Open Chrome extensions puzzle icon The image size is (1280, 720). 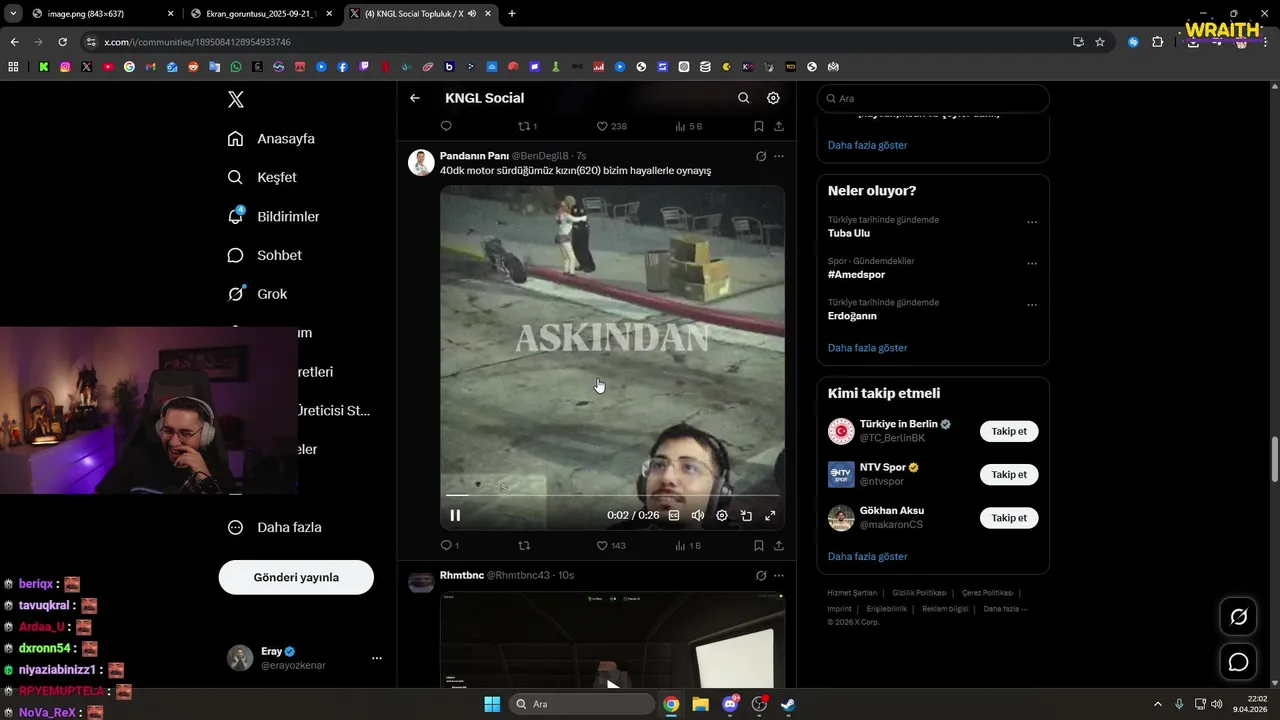click(x=1158, y=42)
